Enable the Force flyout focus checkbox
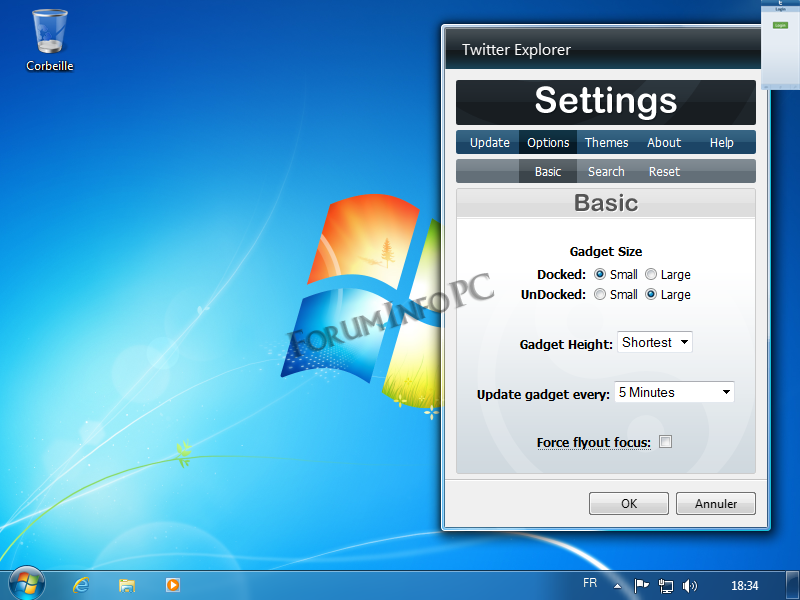Screen dimensions: 800x600 (665, 442)
